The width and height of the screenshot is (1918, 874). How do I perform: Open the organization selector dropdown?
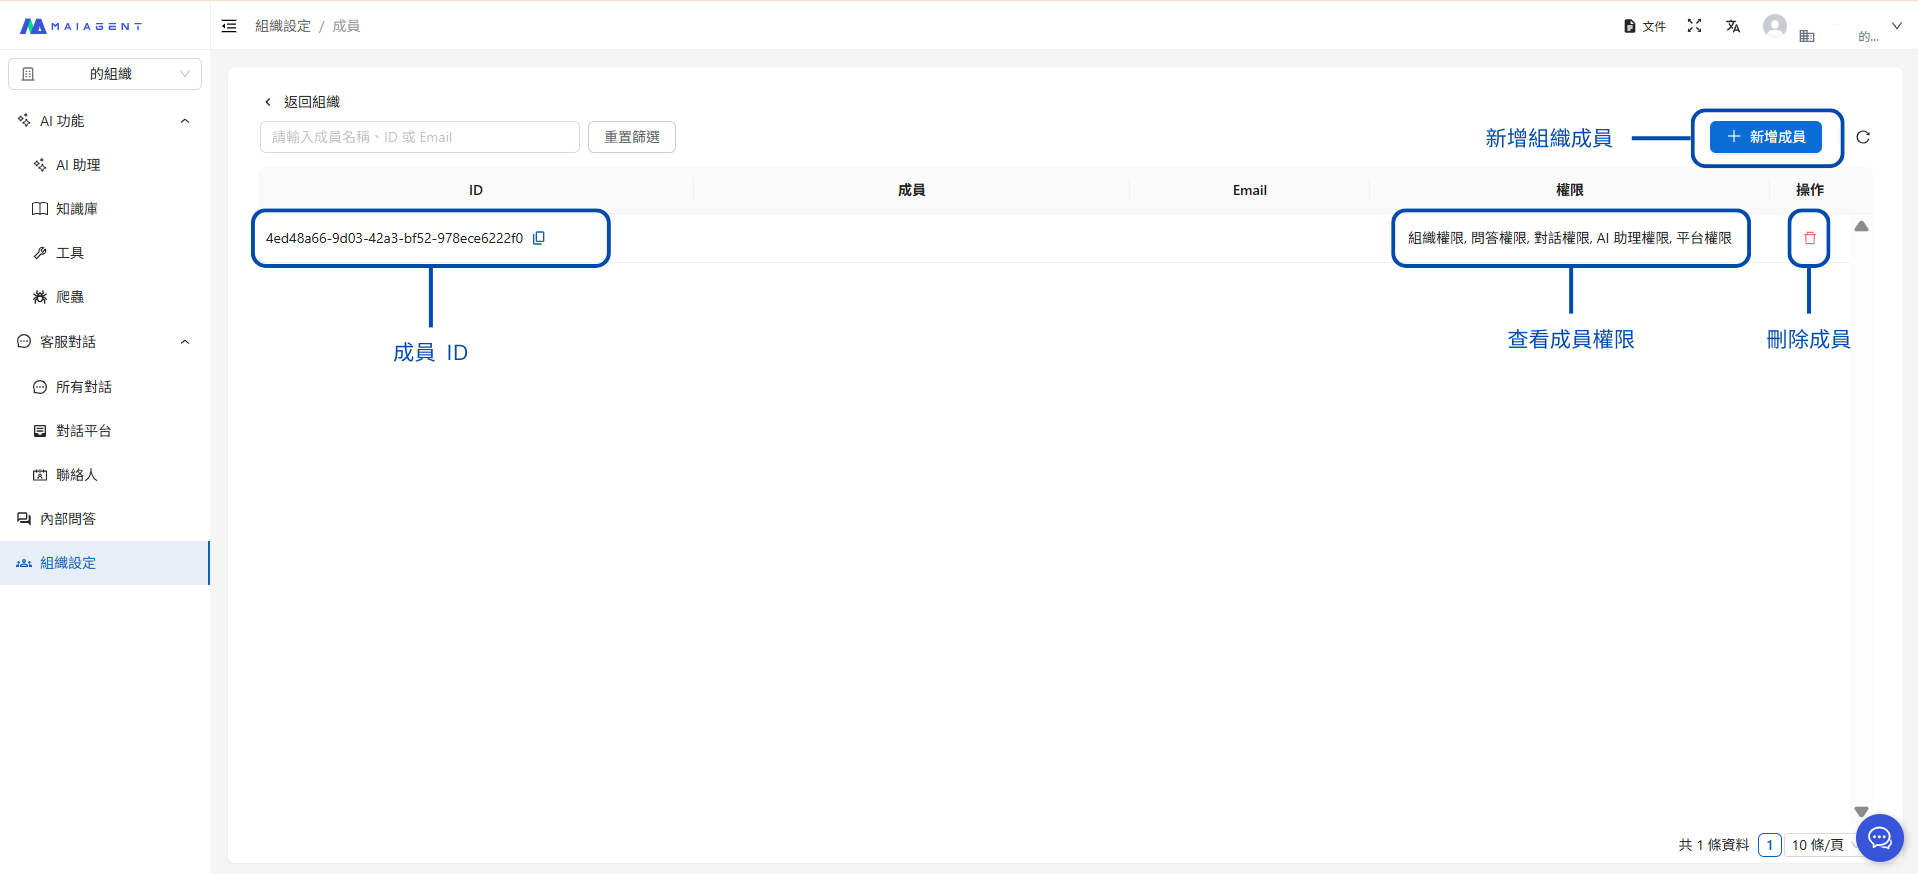coord(105,74)
